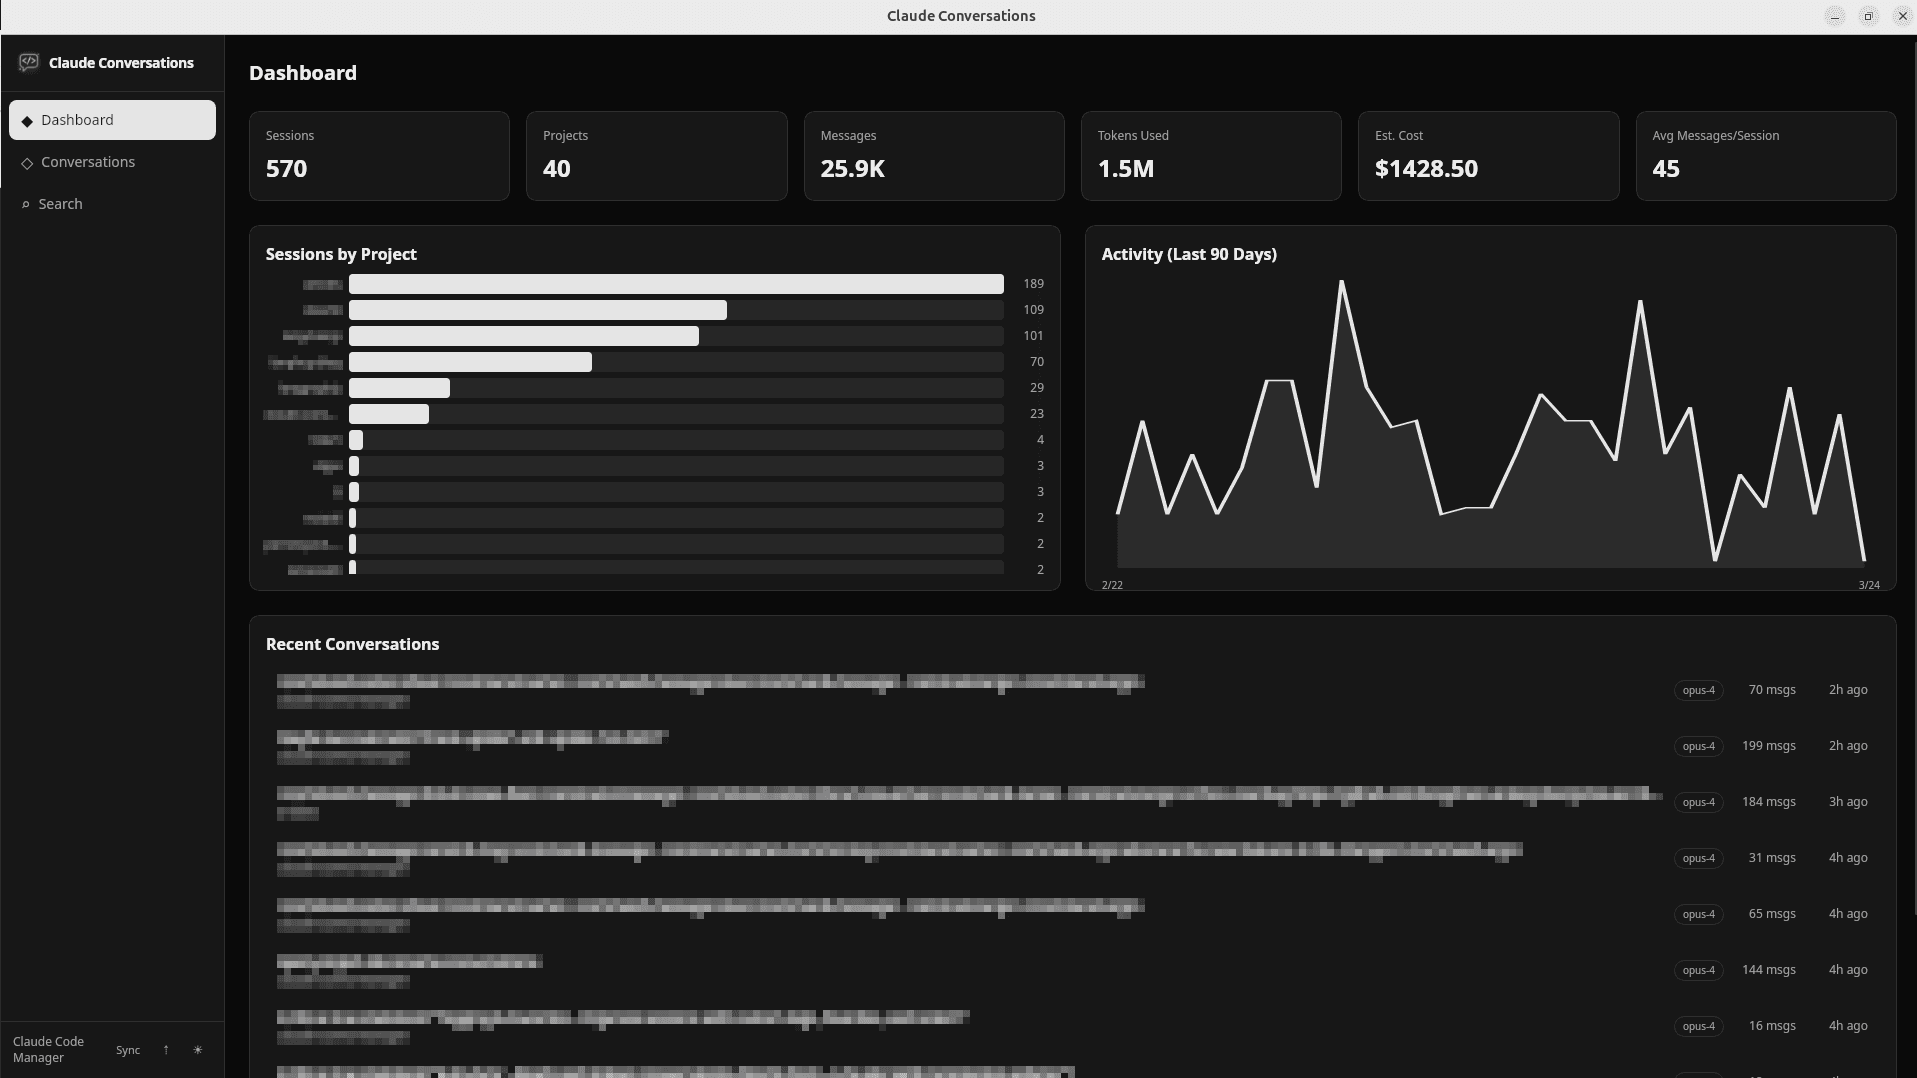Open the recent conversation with 70 msgs
The image size is (1917, 1078).
[x=710, y=690]
